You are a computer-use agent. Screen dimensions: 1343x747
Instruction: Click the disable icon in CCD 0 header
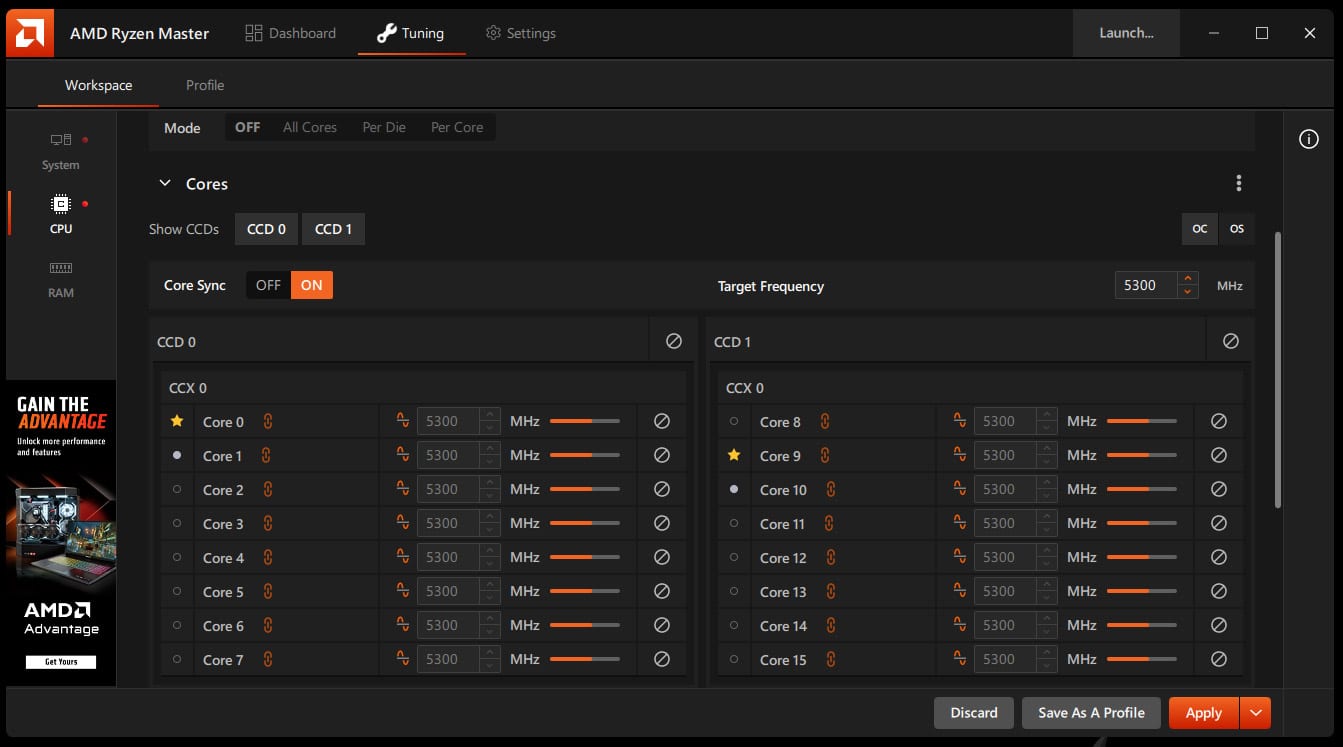point(673,341)
